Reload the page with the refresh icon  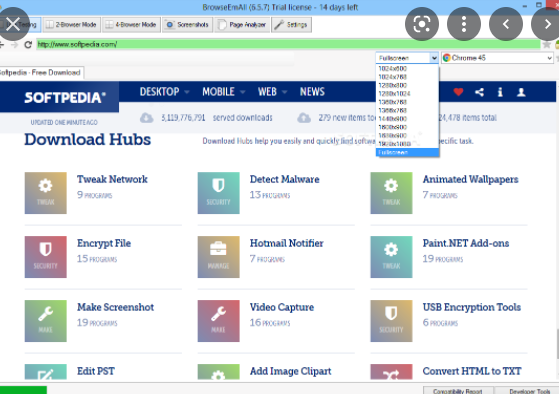coord(28,45)
